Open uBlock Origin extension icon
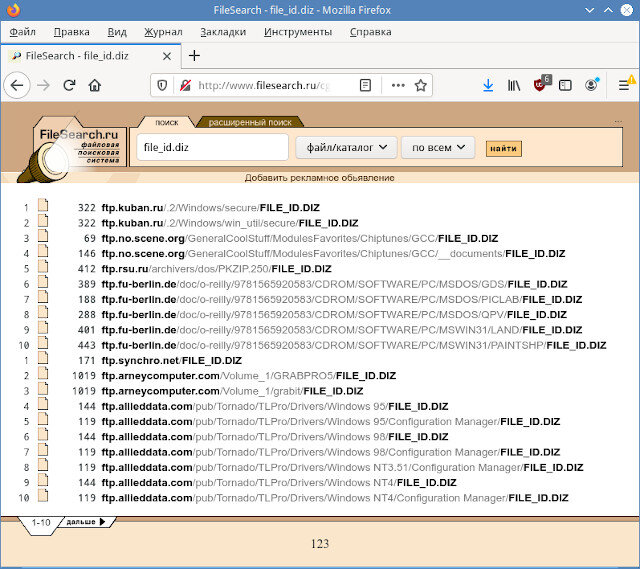This screenshot has height=569, width=640. [x=541, y=84]
